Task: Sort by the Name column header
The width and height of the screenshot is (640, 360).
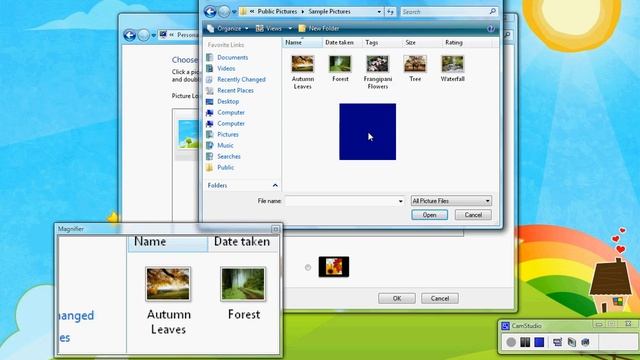Action: coord(302,42)
